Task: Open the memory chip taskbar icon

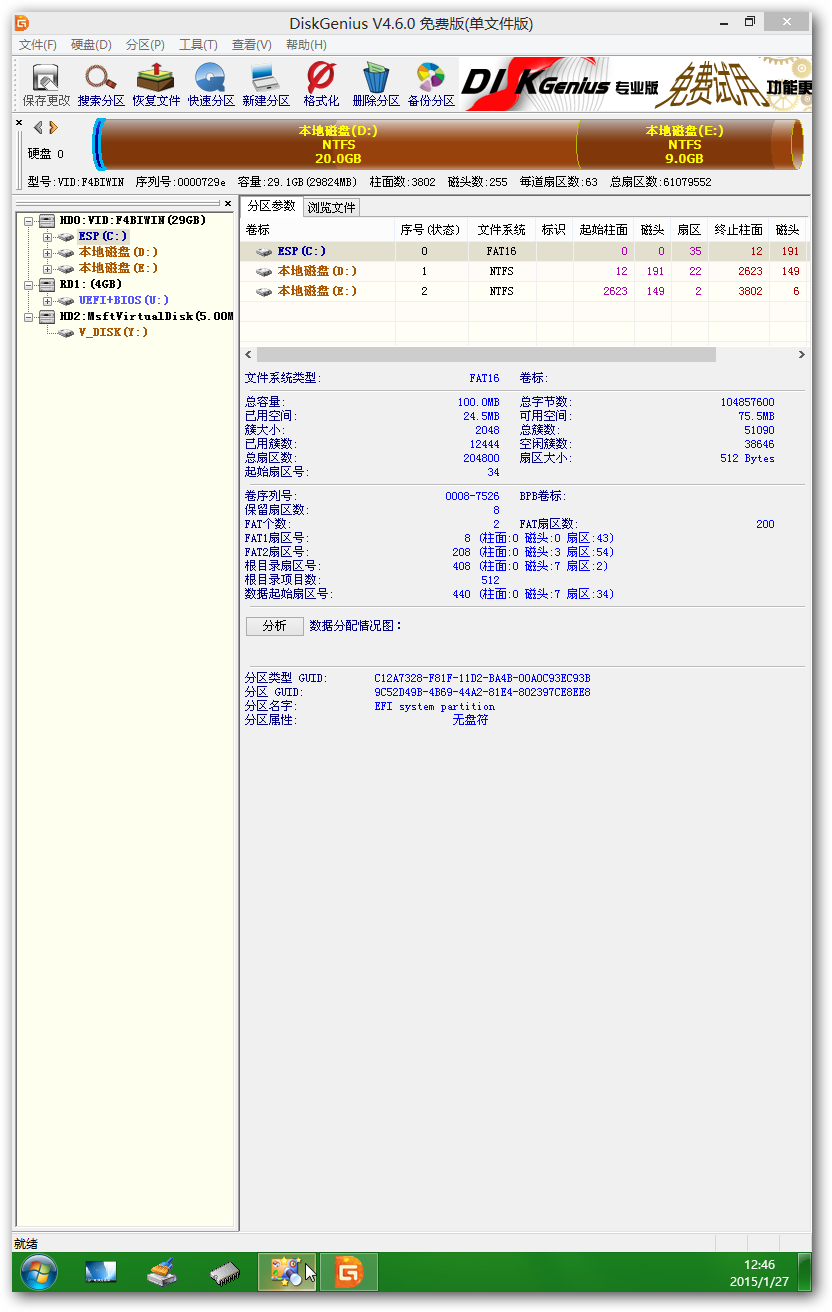Action: pos(224,1272)
